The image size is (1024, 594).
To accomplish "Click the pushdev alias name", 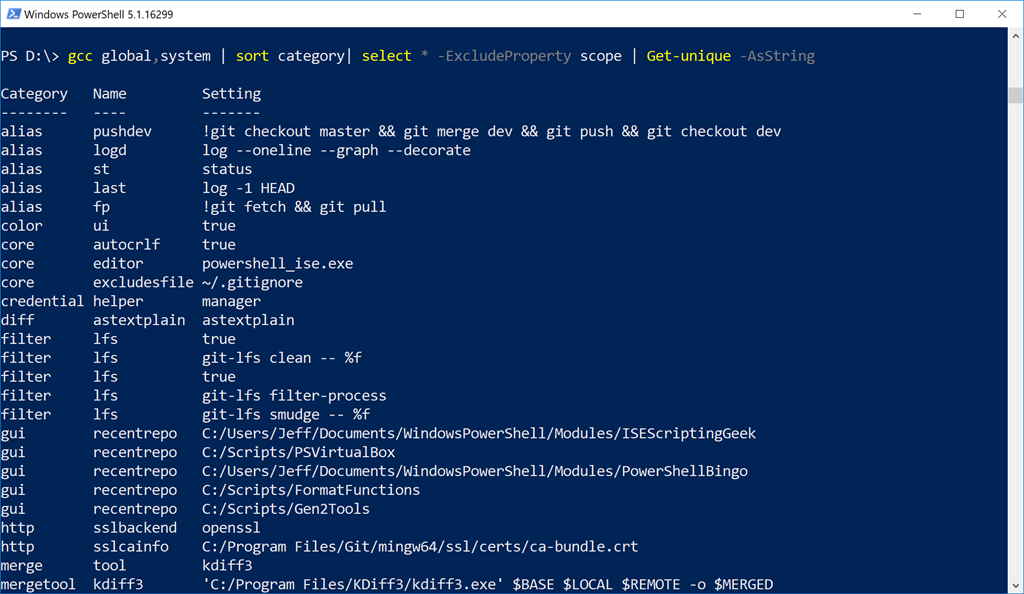I will tap(122, 132).
